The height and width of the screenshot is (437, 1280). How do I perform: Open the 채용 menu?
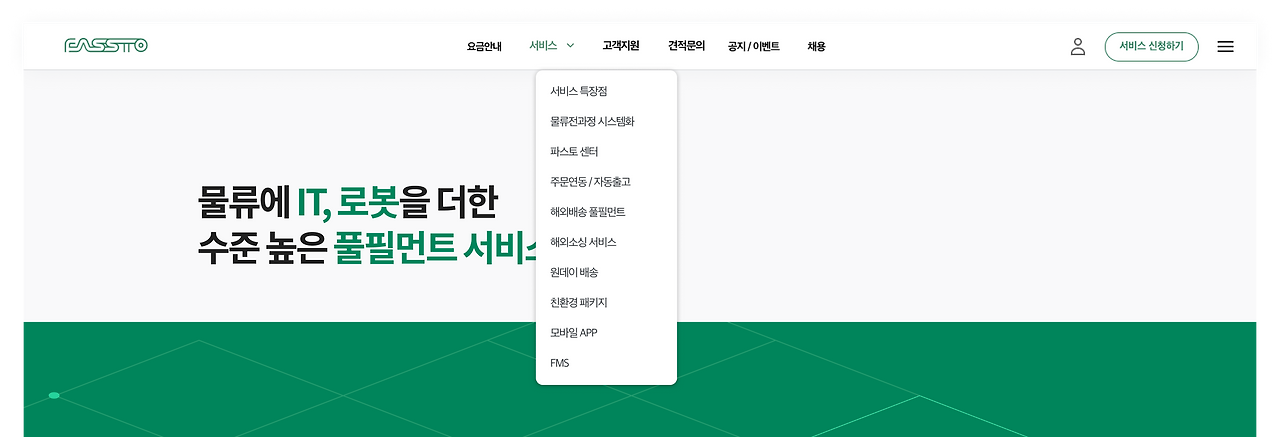point(816,46)
